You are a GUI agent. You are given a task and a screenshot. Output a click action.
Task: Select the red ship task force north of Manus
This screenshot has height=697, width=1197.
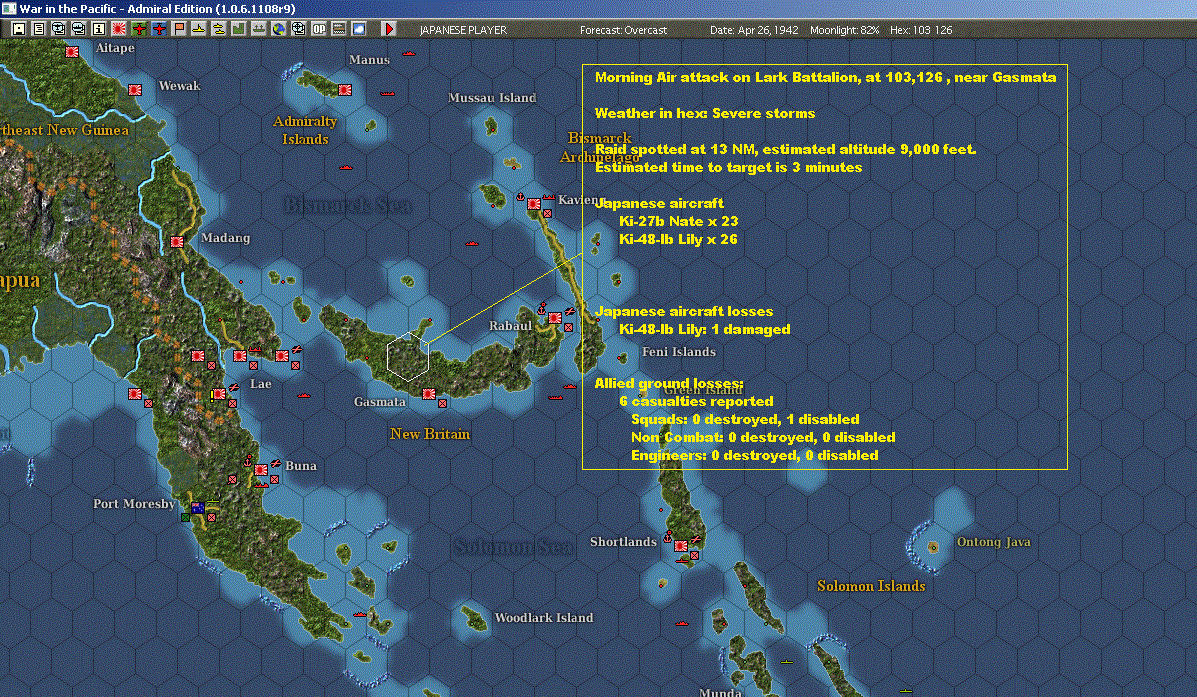coord(409,53)
